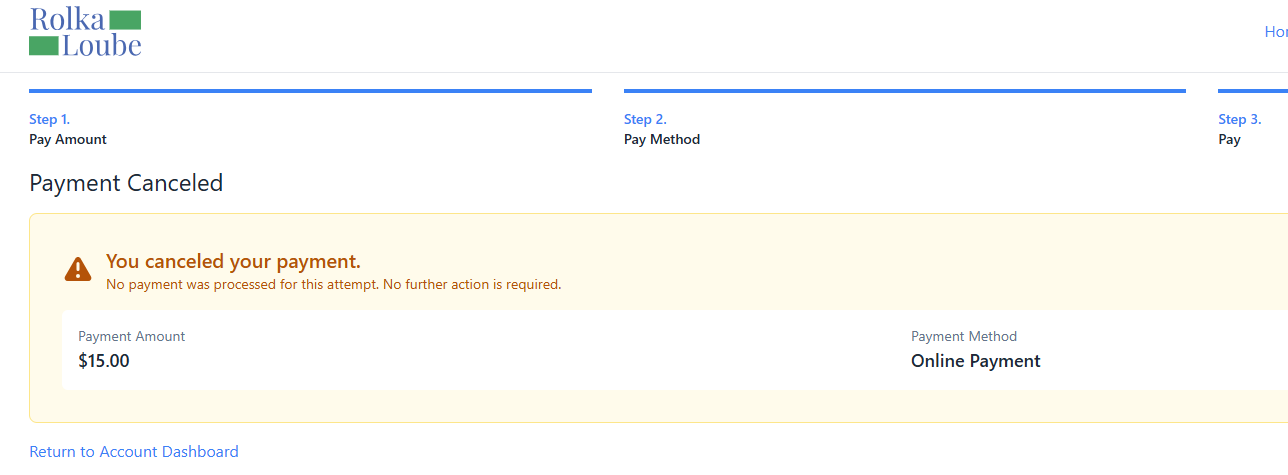This screenshot has height=475, width=1288.
Task: Click the Payment Amount label
Action: click(132, 337)
